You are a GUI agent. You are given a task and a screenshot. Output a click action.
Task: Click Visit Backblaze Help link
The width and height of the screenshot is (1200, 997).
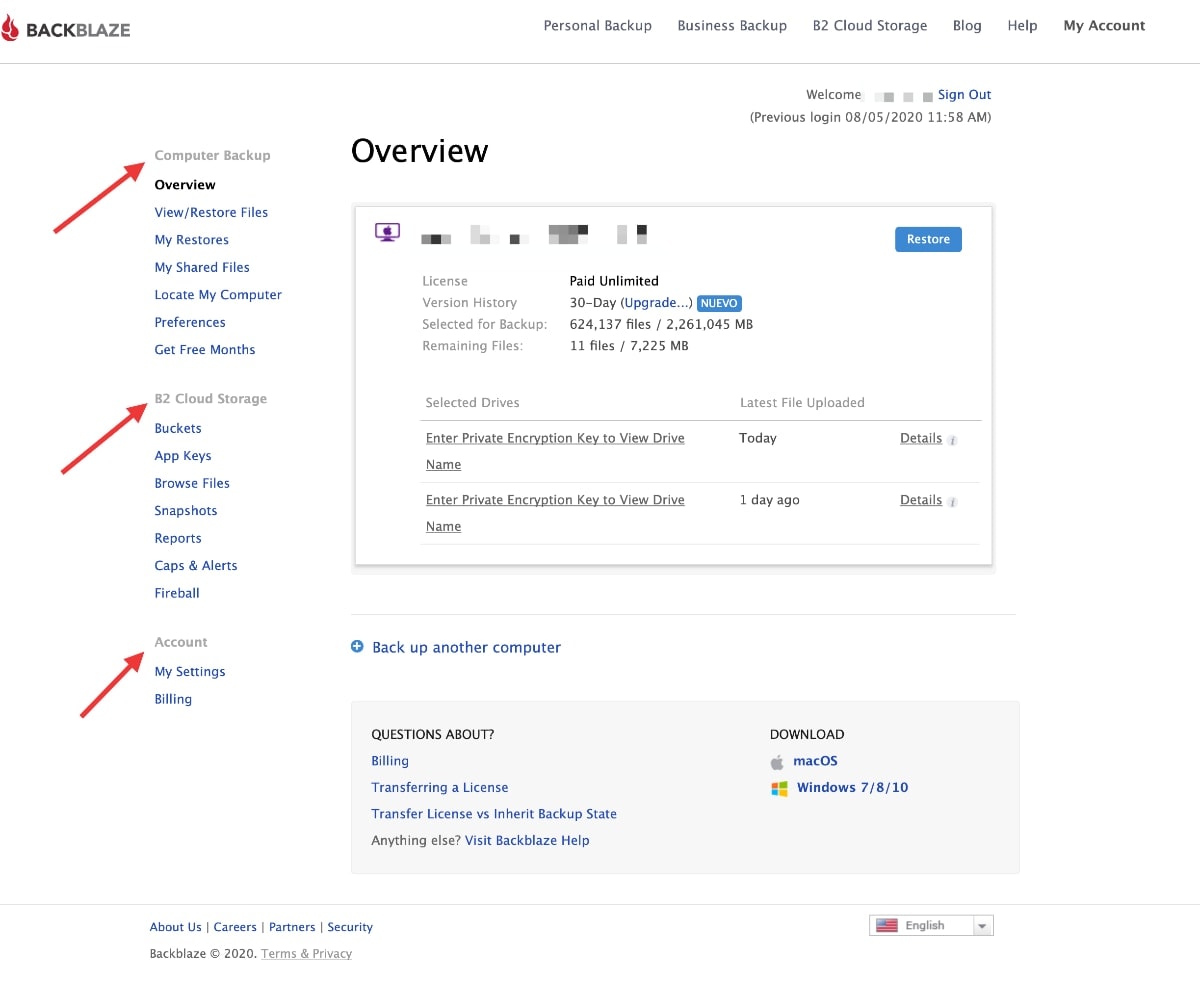point(527,841)
